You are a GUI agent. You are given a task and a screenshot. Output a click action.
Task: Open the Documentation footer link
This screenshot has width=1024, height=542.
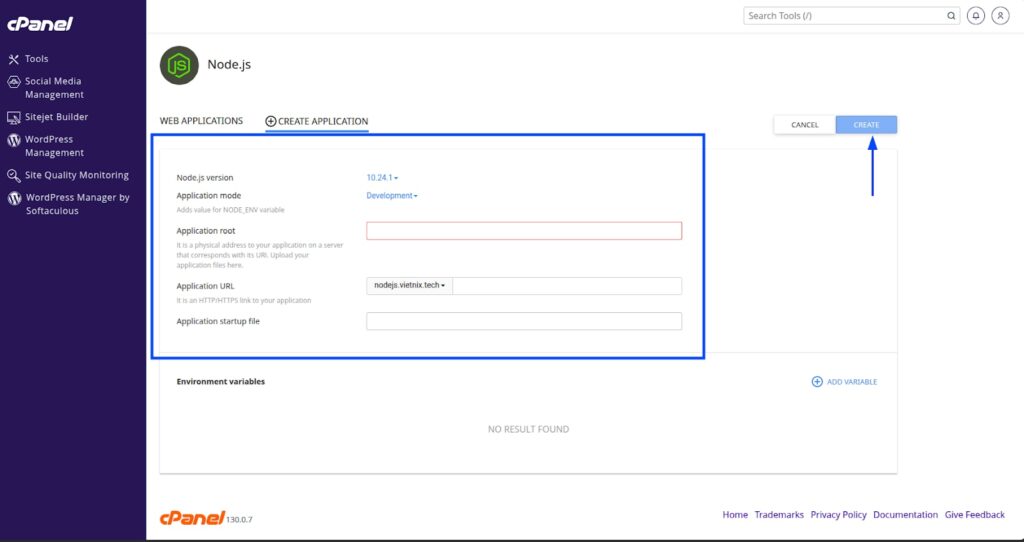[x=905, y=515]
